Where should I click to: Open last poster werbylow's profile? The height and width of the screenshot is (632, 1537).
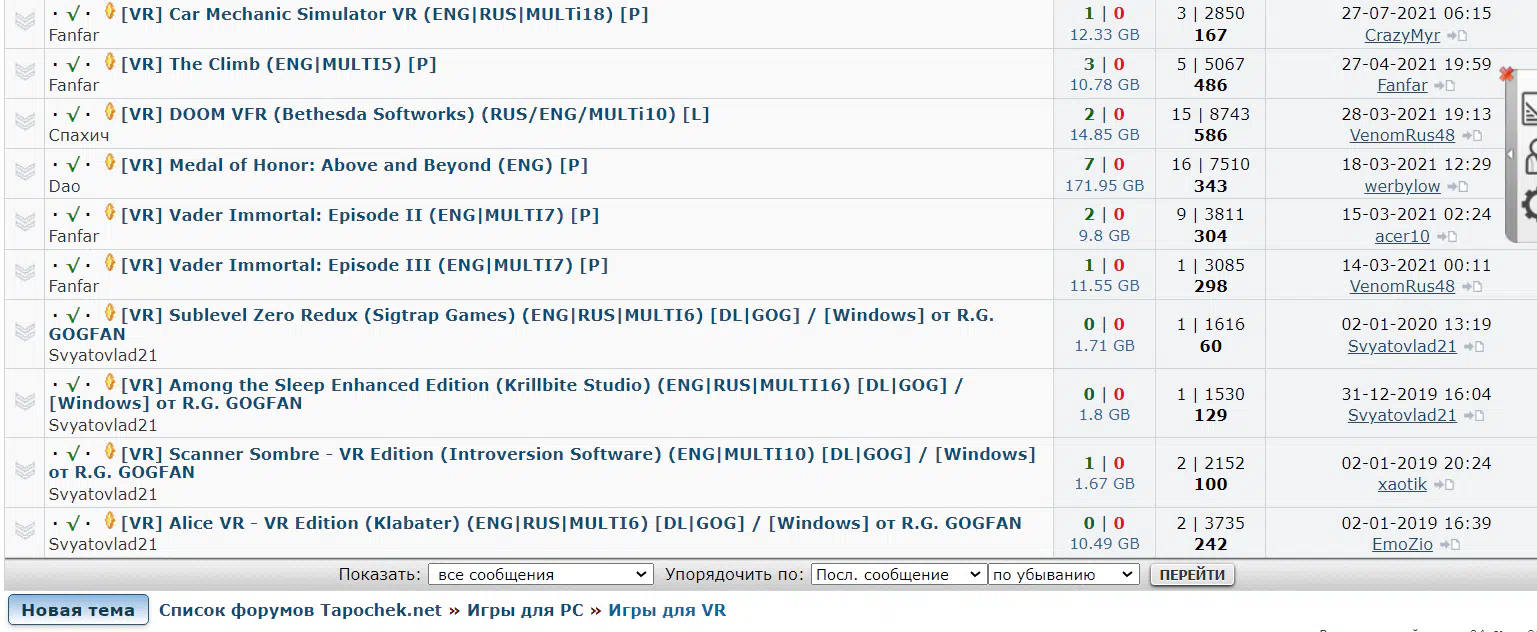pos(1402,187)
